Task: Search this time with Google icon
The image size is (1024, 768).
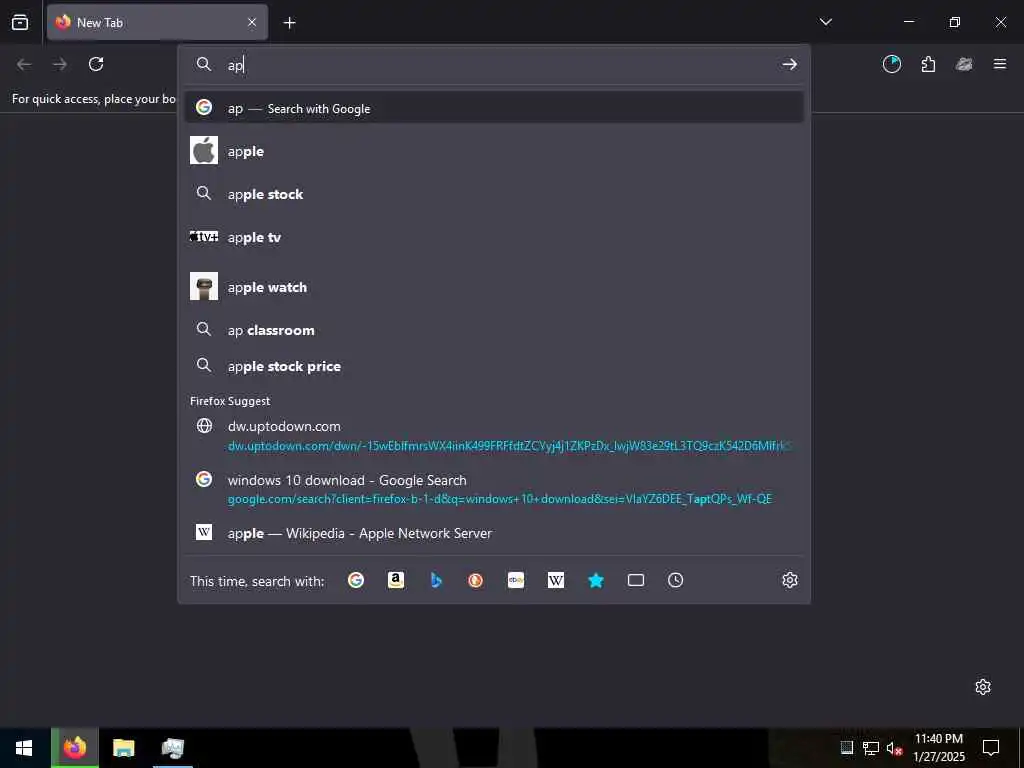Action: coord(356,580)
